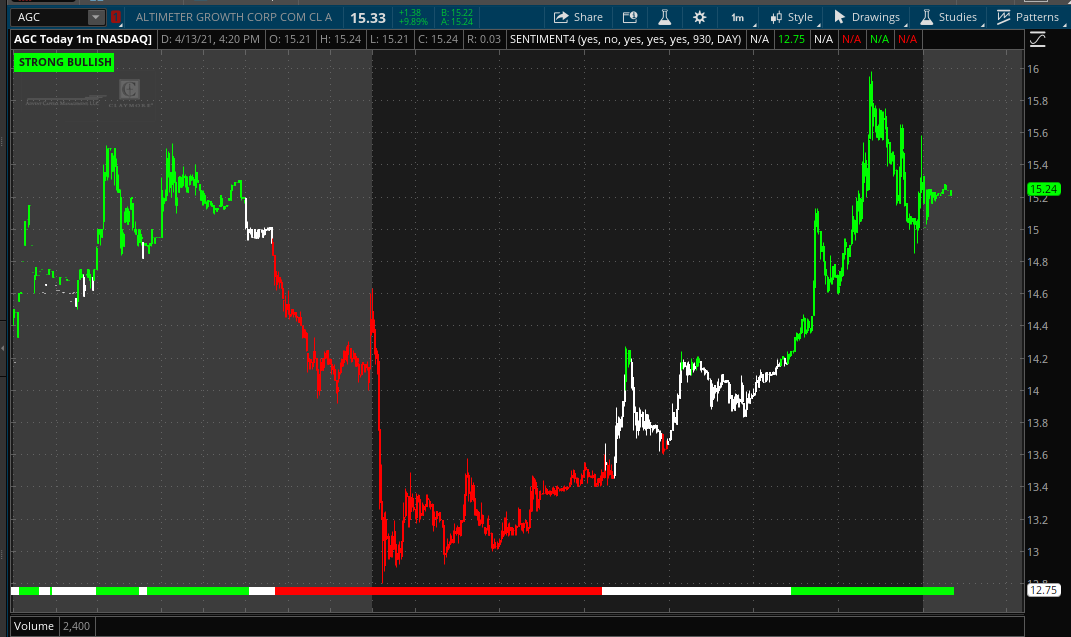The height and width of the screenshot is (637, 1071).
Task: Click the 15.24 last price axis bubble
Action: (1044, 189)
